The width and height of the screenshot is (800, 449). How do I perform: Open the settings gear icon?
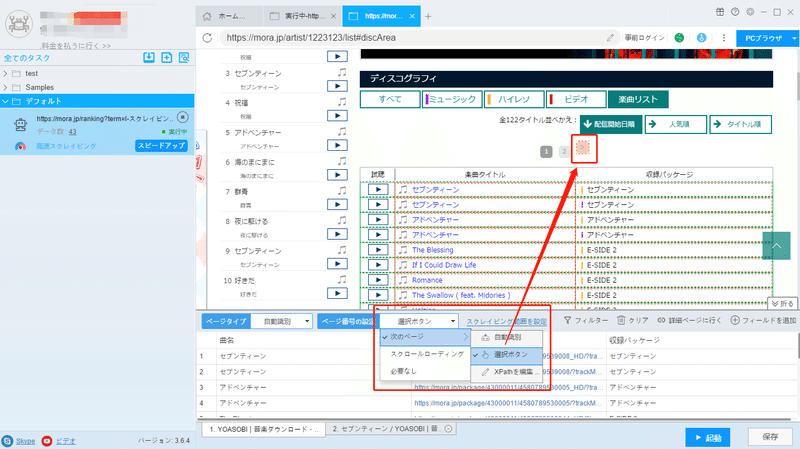point(750,12)
